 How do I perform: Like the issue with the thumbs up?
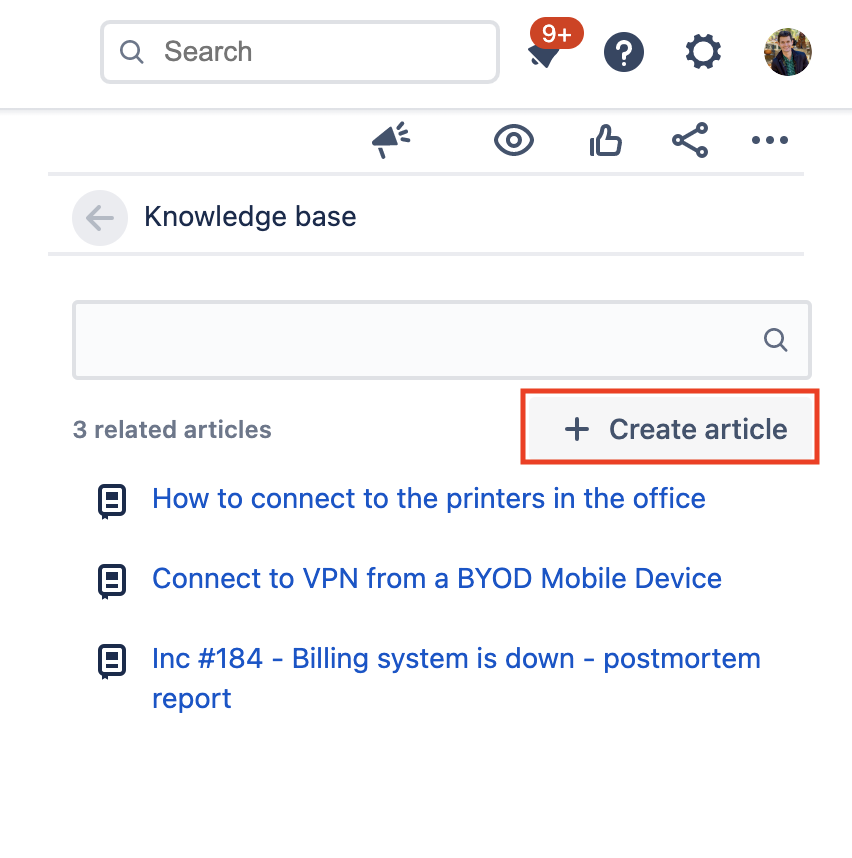(x=605, y=140)
